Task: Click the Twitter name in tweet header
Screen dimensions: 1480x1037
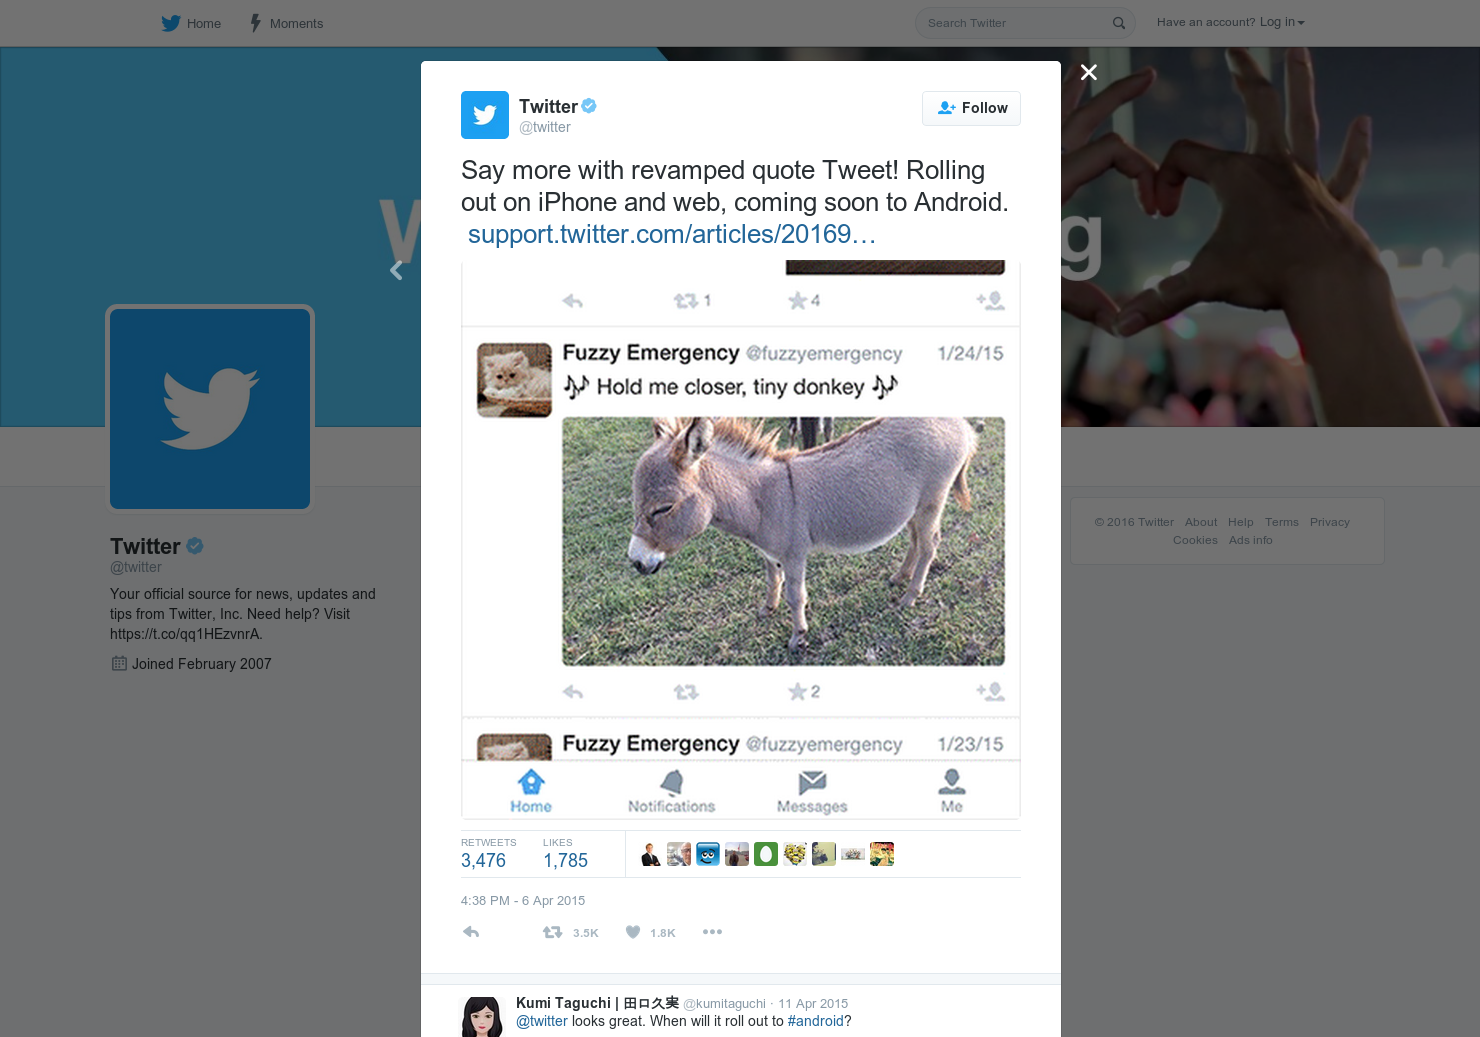Action: pos(548,106)
